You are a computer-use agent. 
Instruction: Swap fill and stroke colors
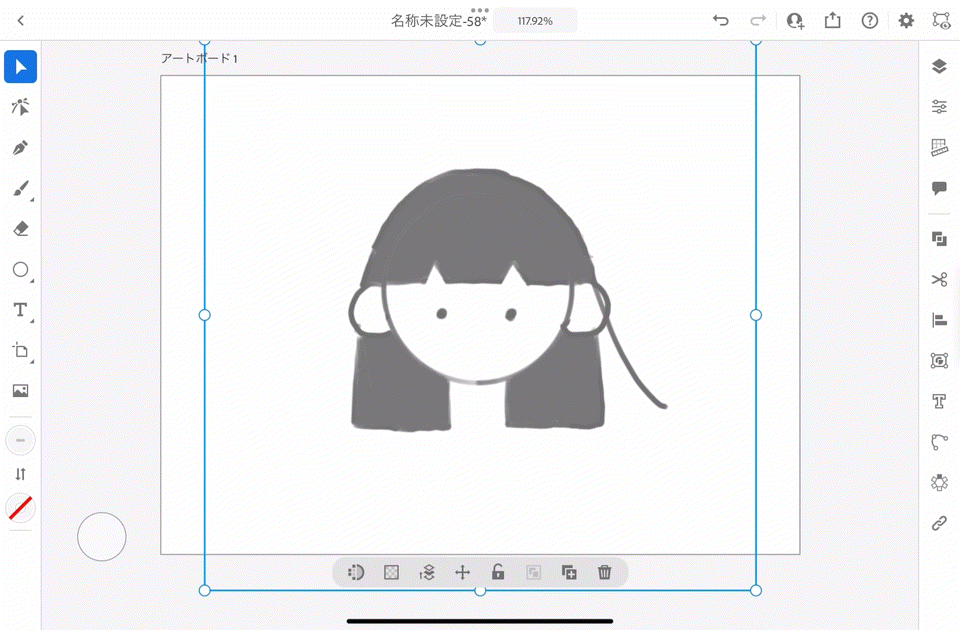pyautogui.click(x=20, y=474)
